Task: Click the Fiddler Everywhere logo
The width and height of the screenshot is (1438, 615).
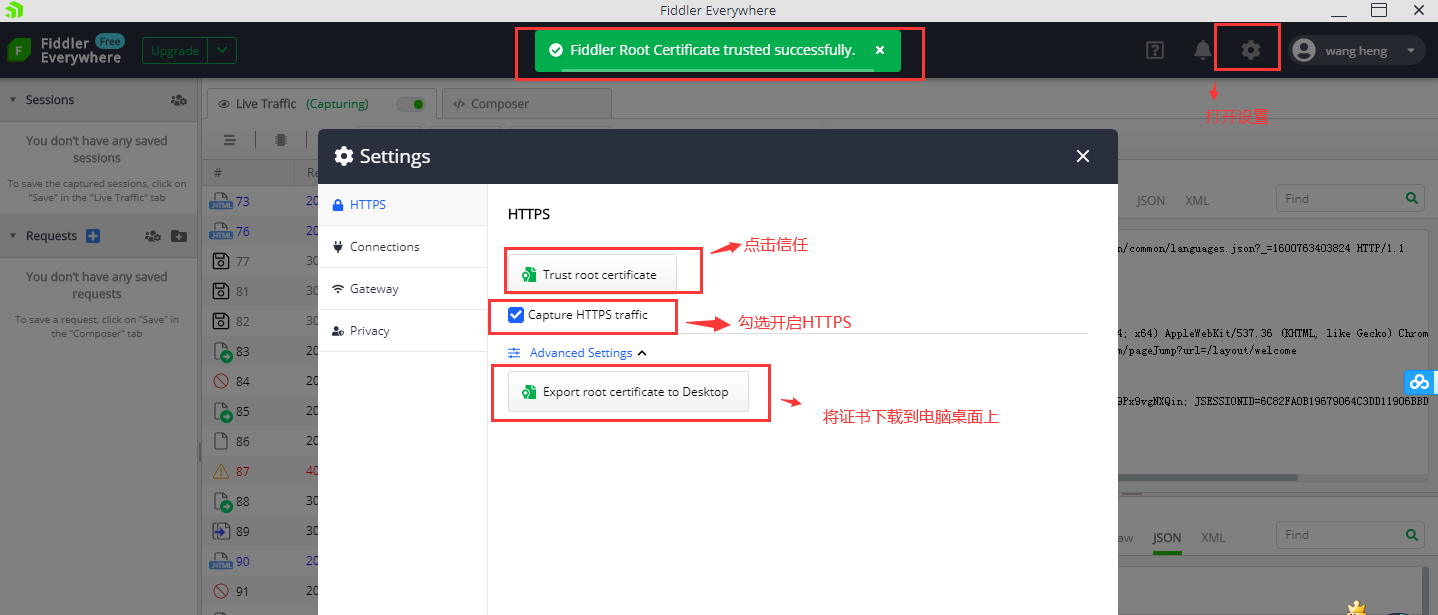Action: click(x=65, y=50)
